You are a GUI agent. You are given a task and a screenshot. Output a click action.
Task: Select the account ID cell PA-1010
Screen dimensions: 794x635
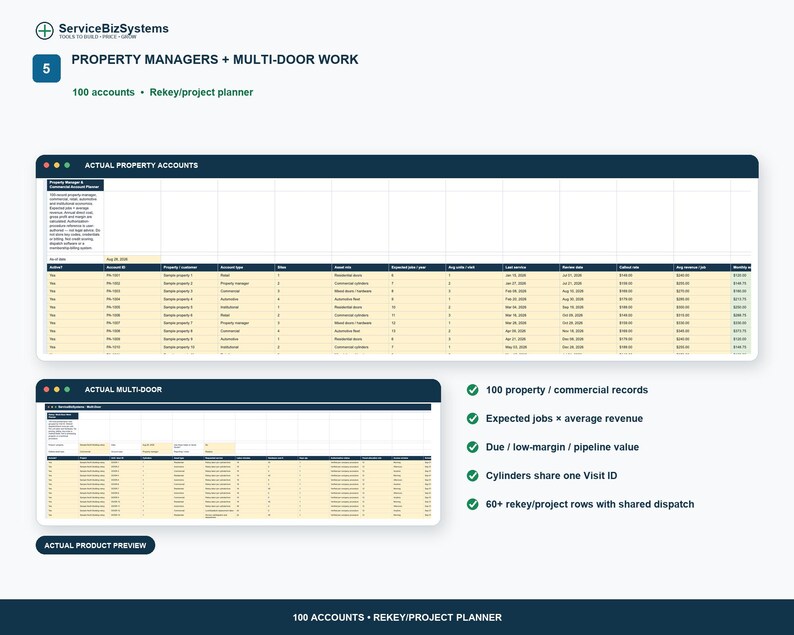click(132, 347)
